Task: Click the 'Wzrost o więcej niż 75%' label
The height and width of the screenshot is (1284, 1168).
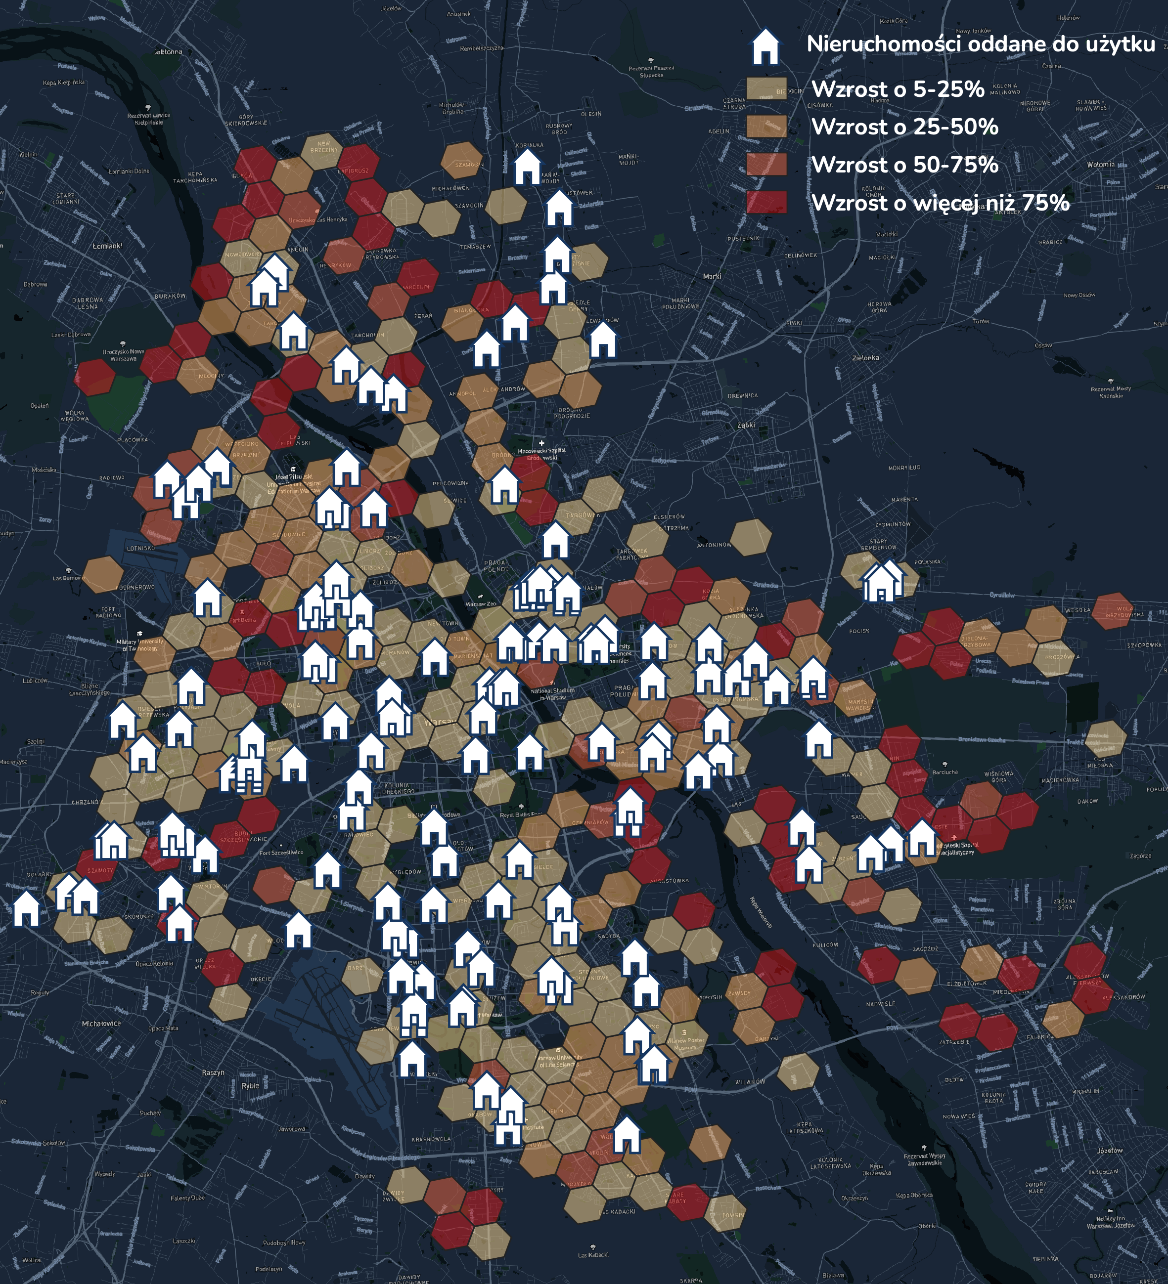Action: 940,203
